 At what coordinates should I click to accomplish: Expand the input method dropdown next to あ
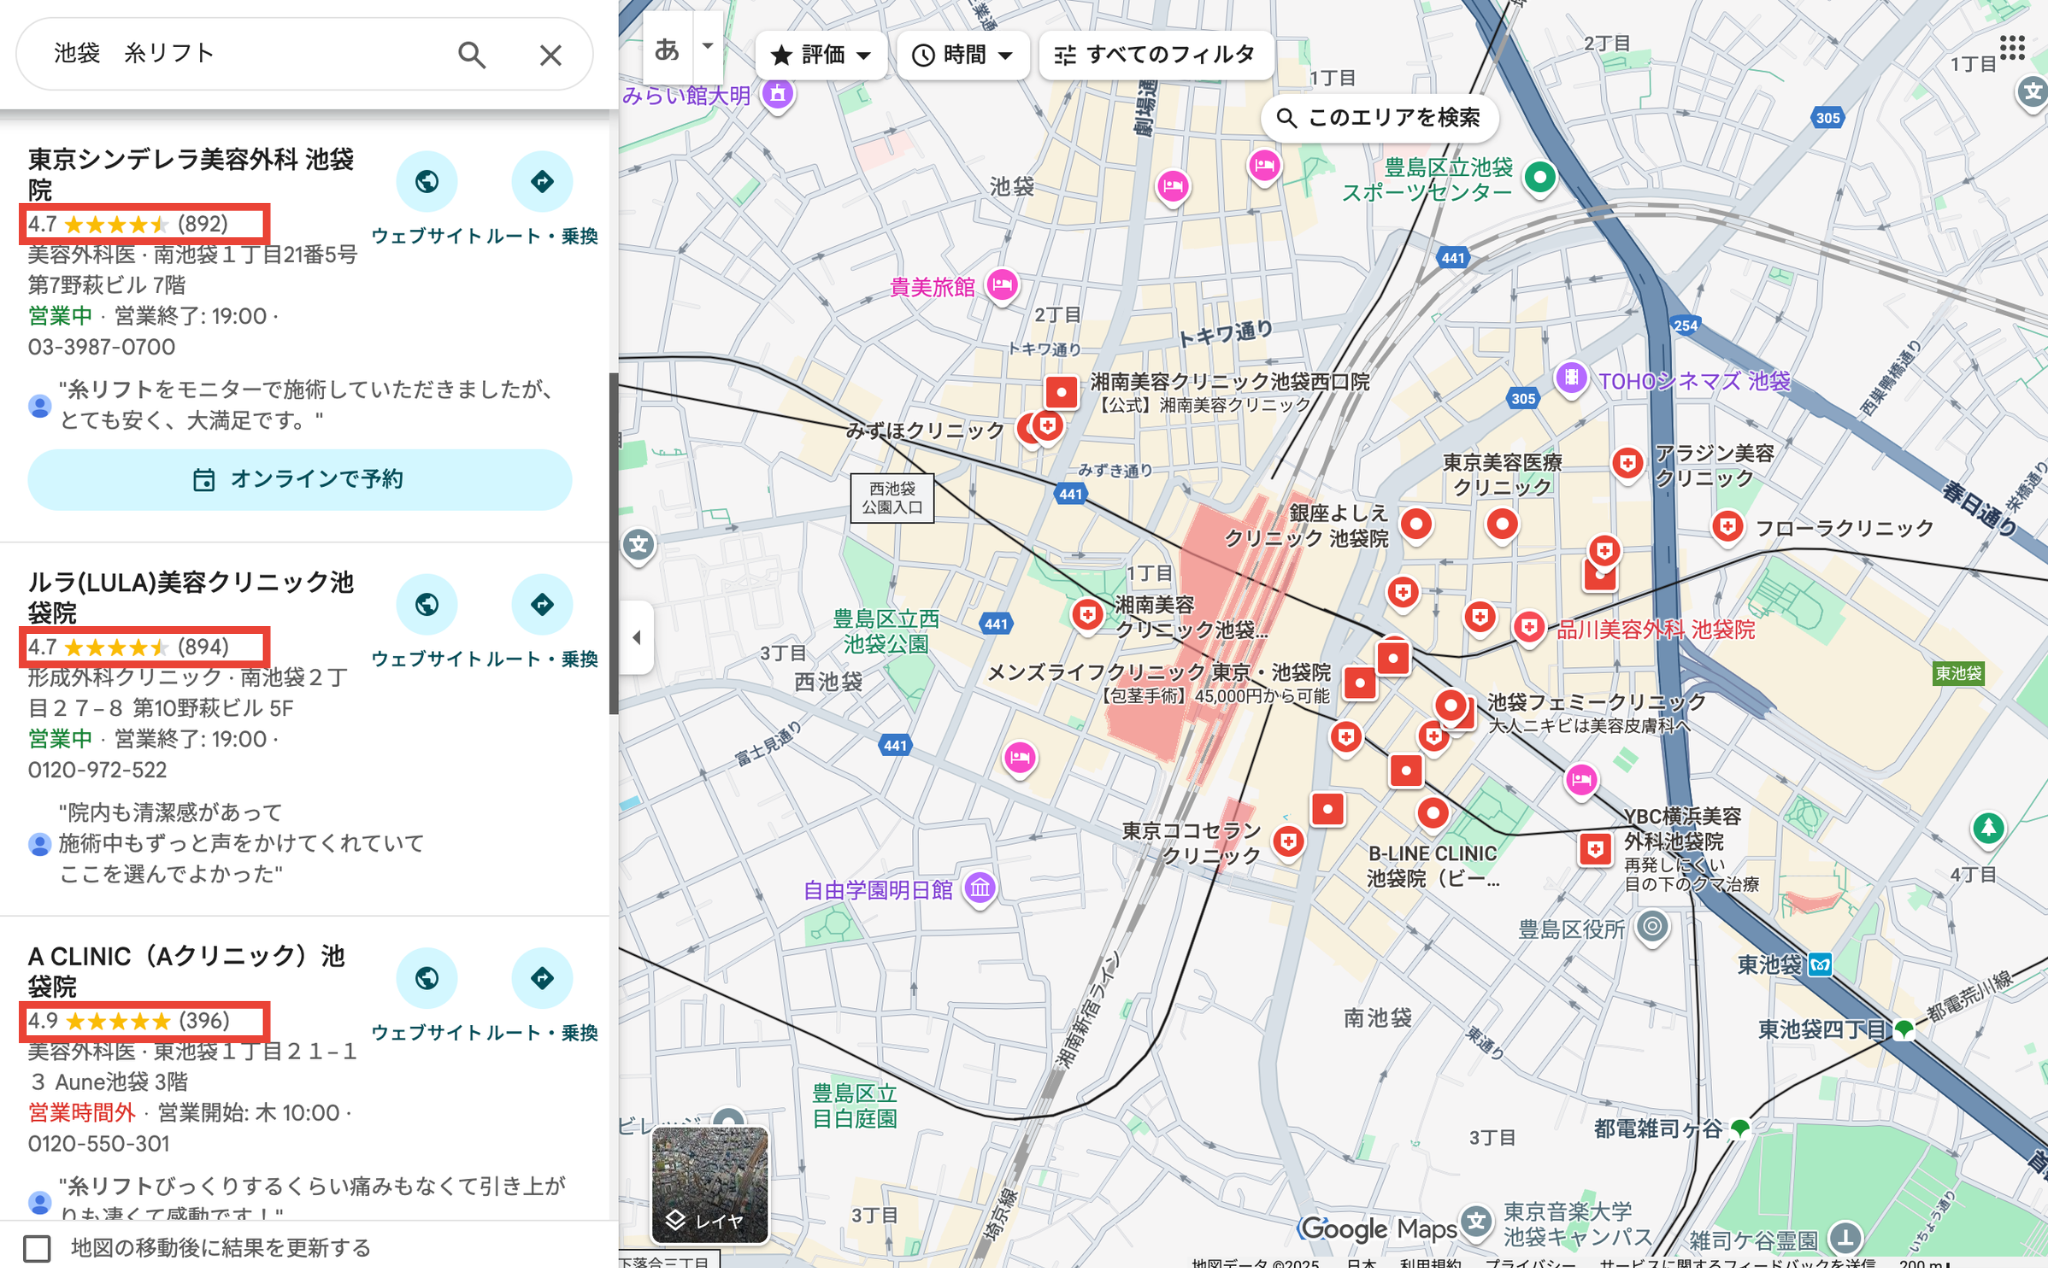click(706, 47)
